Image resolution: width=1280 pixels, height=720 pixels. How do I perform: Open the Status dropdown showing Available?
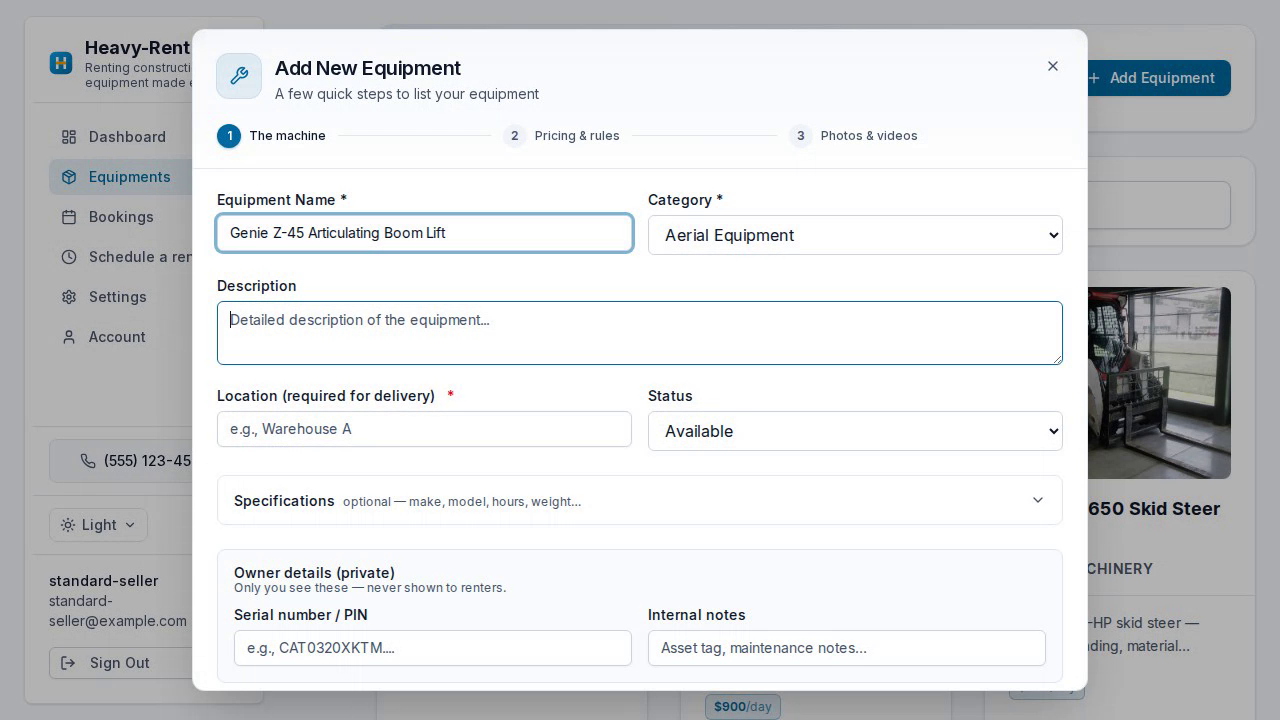(x=855, y=431)
